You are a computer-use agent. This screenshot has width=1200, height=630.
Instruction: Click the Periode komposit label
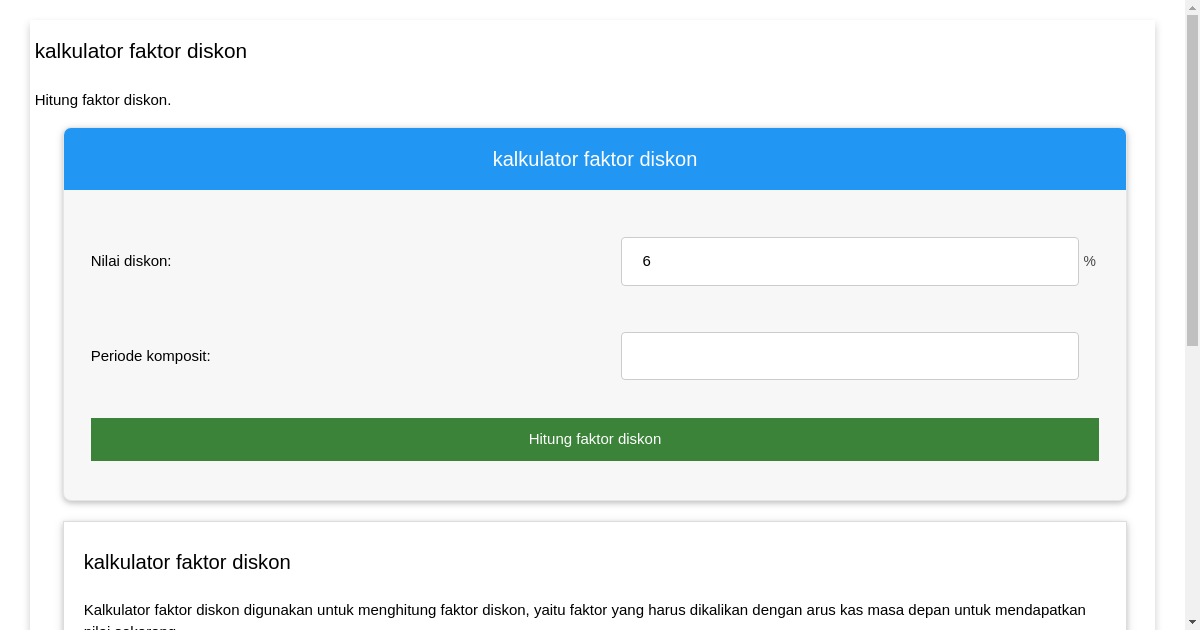point(151,355)
